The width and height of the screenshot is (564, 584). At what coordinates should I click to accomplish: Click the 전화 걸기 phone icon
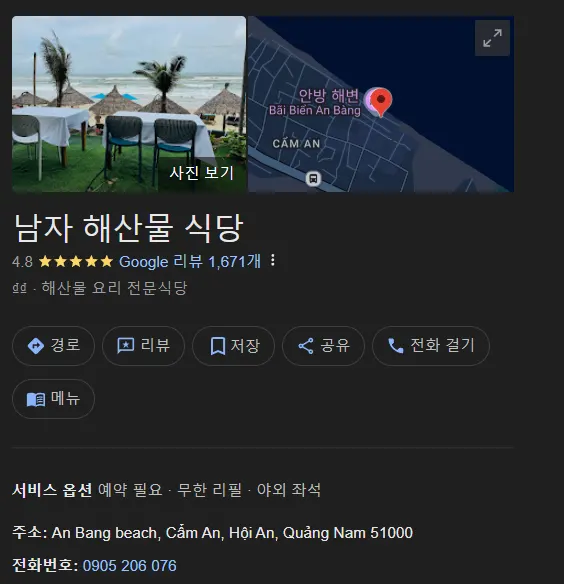pos(396,346)
